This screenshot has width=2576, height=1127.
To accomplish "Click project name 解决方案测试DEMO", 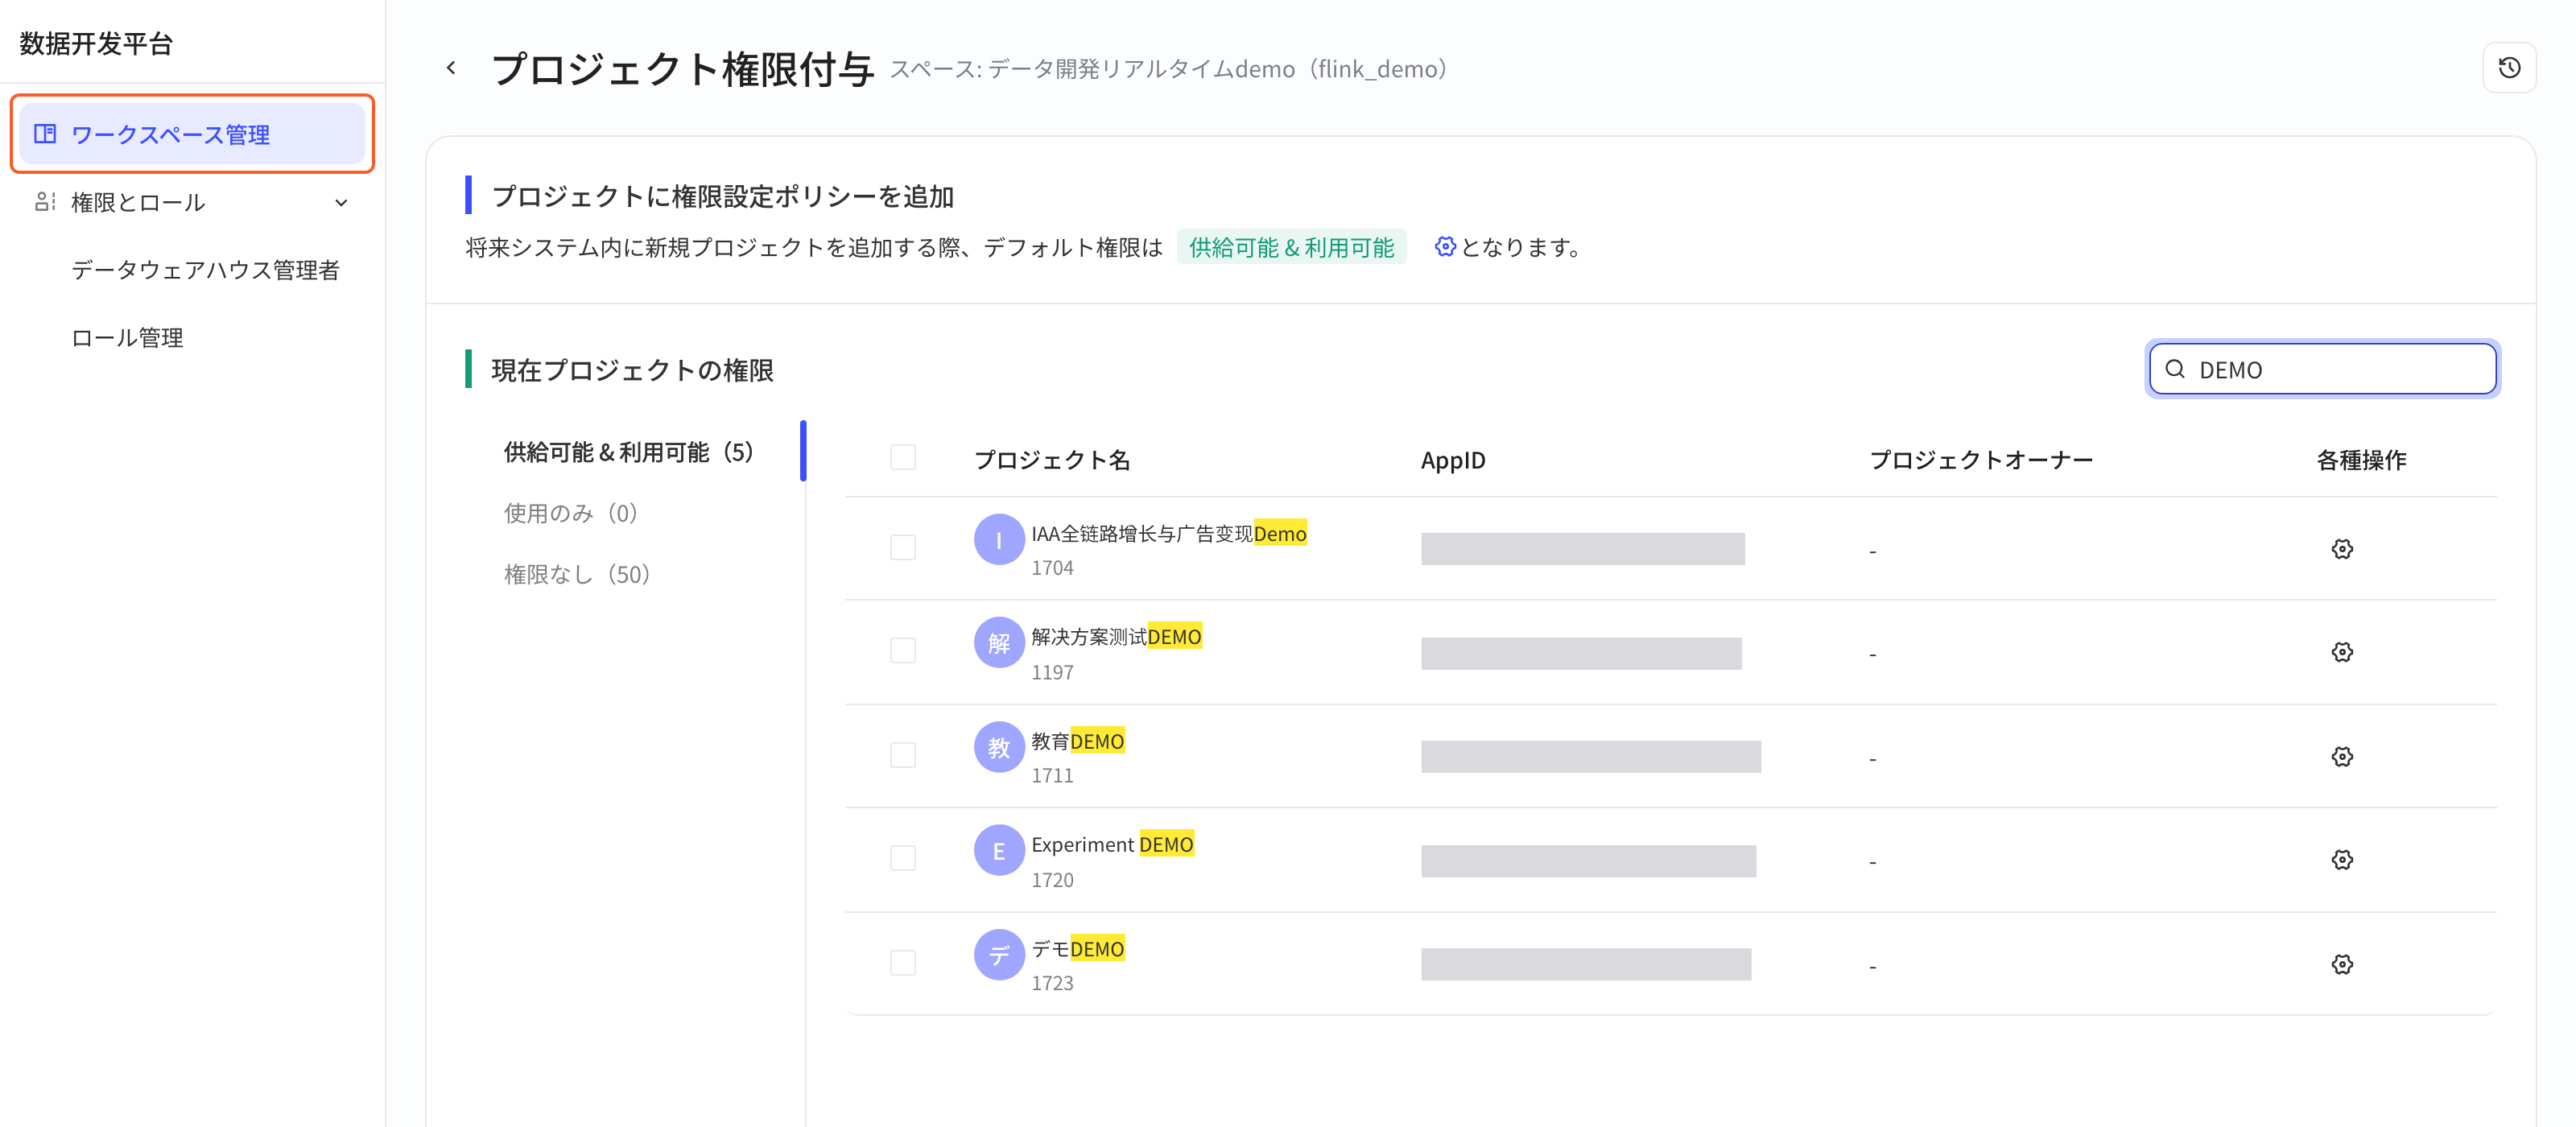I will tap(1116, 637).
